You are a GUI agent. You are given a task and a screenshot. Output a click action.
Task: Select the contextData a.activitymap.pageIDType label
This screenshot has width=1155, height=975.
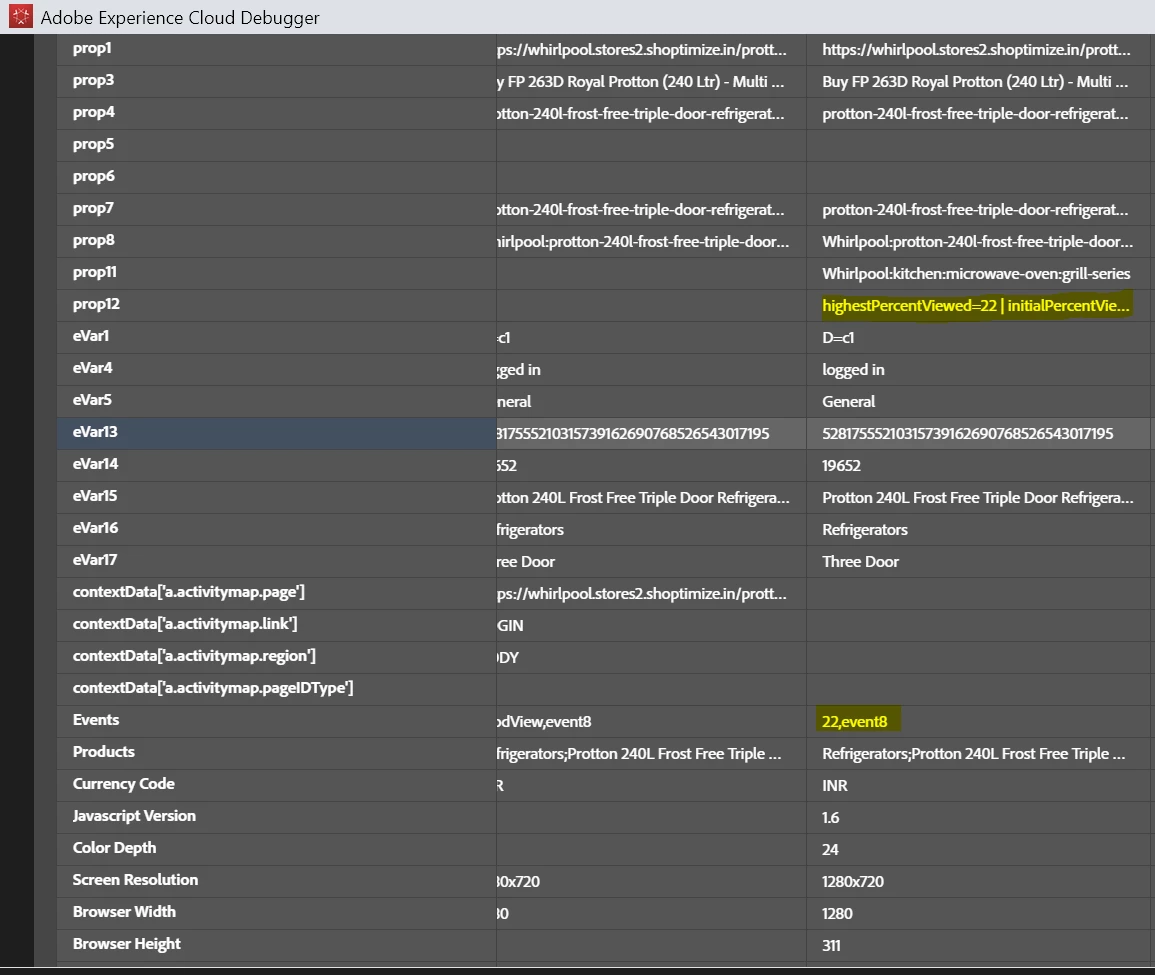pyautogui.click(x=213, y=688)
